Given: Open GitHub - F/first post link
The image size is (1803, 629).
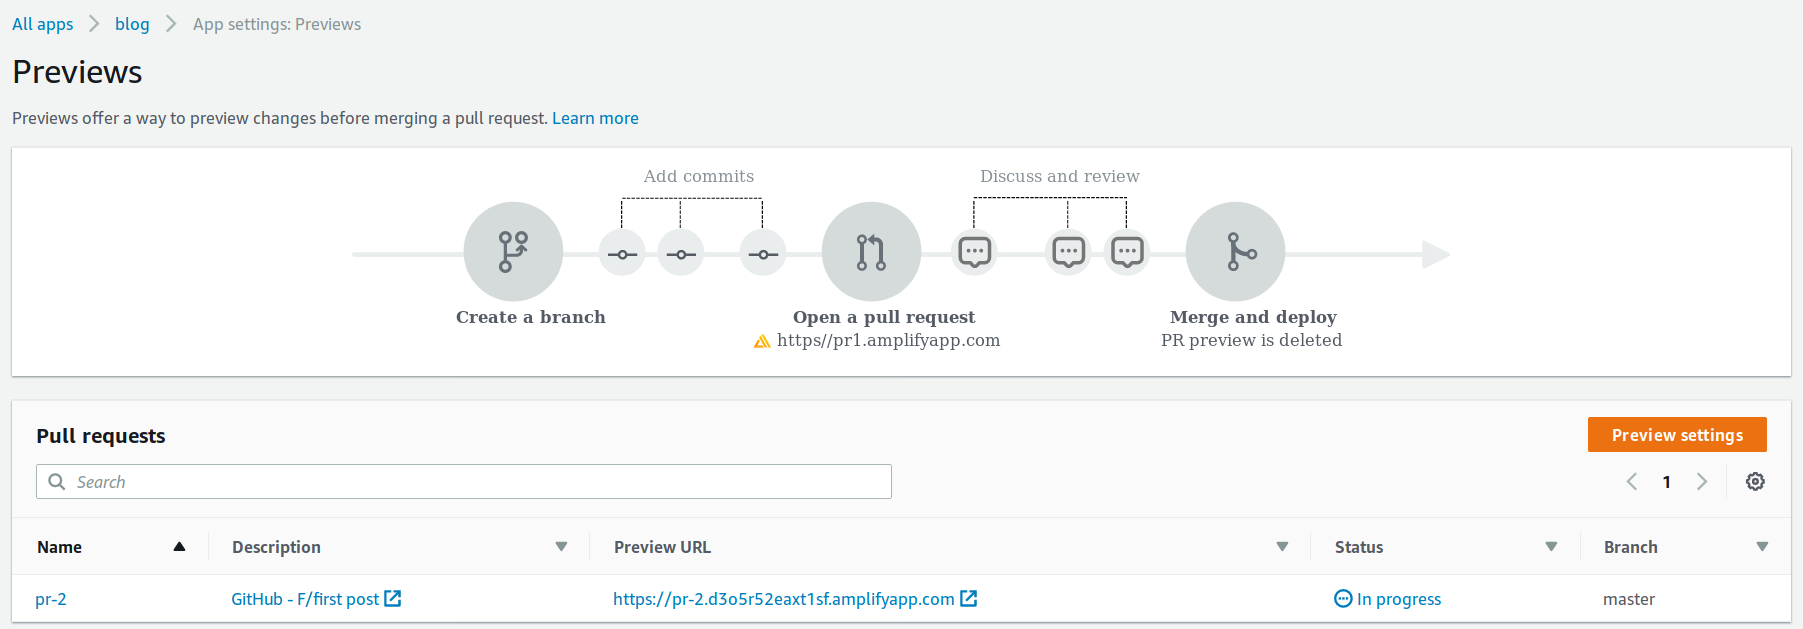Looking at the screenshot, I should point(305,599).
